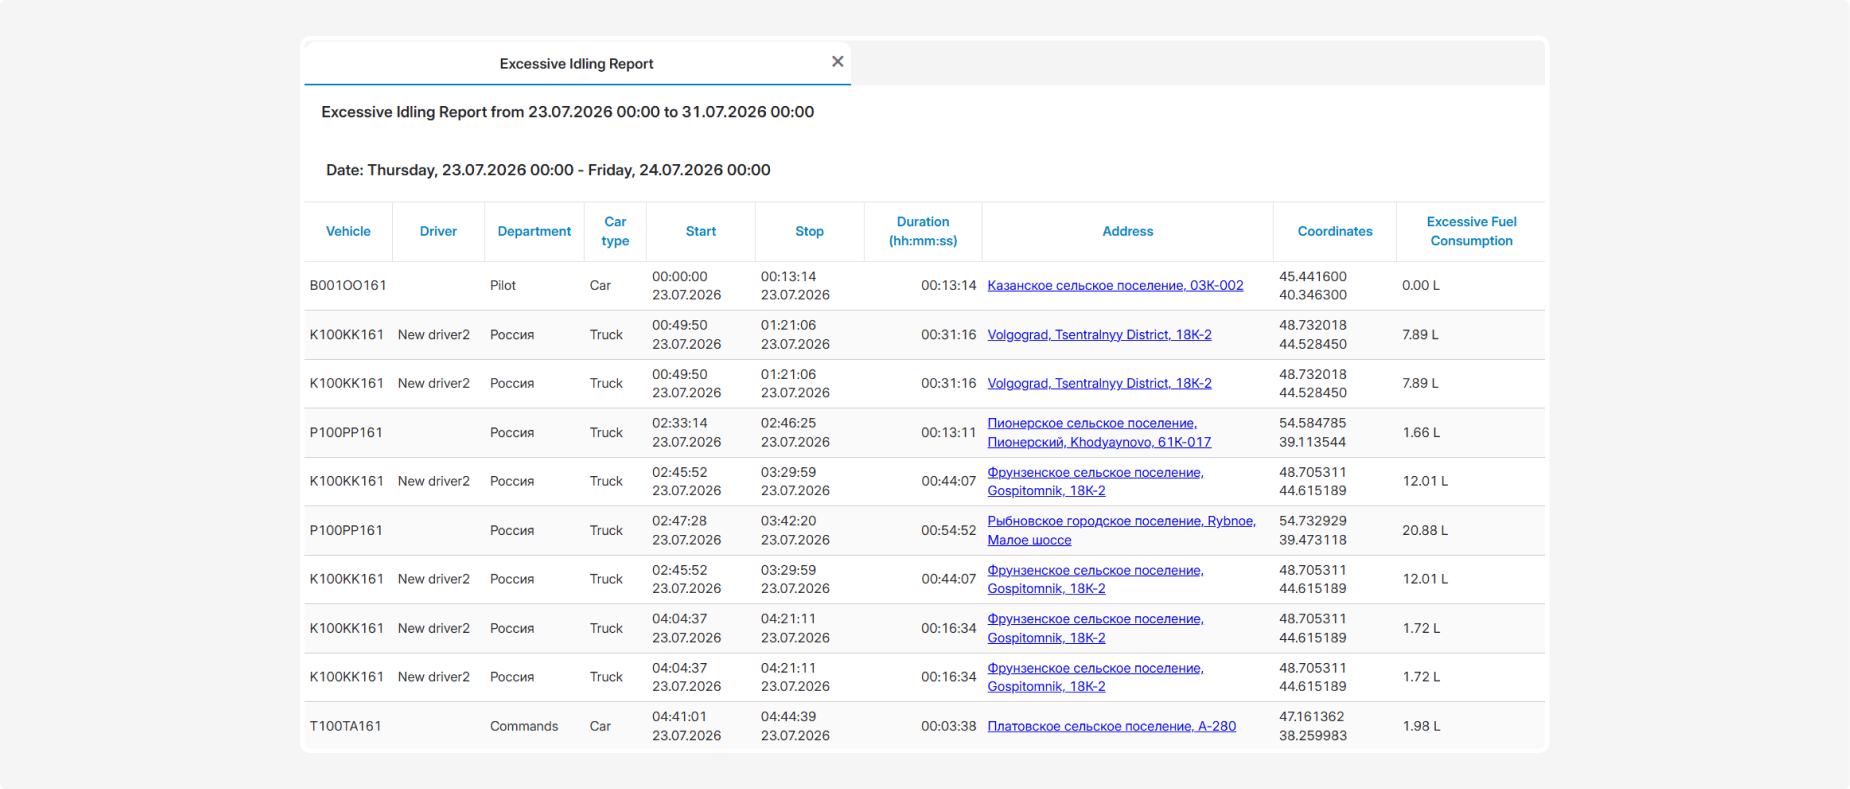
Task: Select vehicle B001OO161 row cell
Action: (348, 286)
